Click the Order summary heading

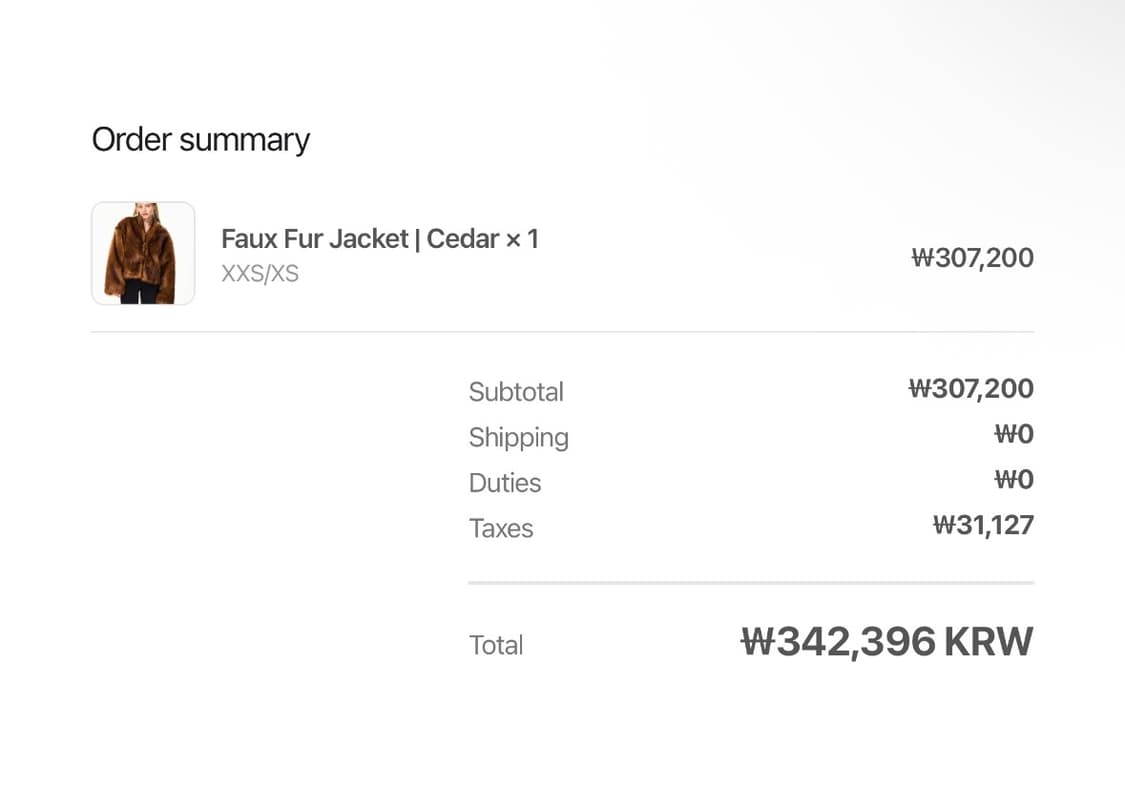[200, 139]
